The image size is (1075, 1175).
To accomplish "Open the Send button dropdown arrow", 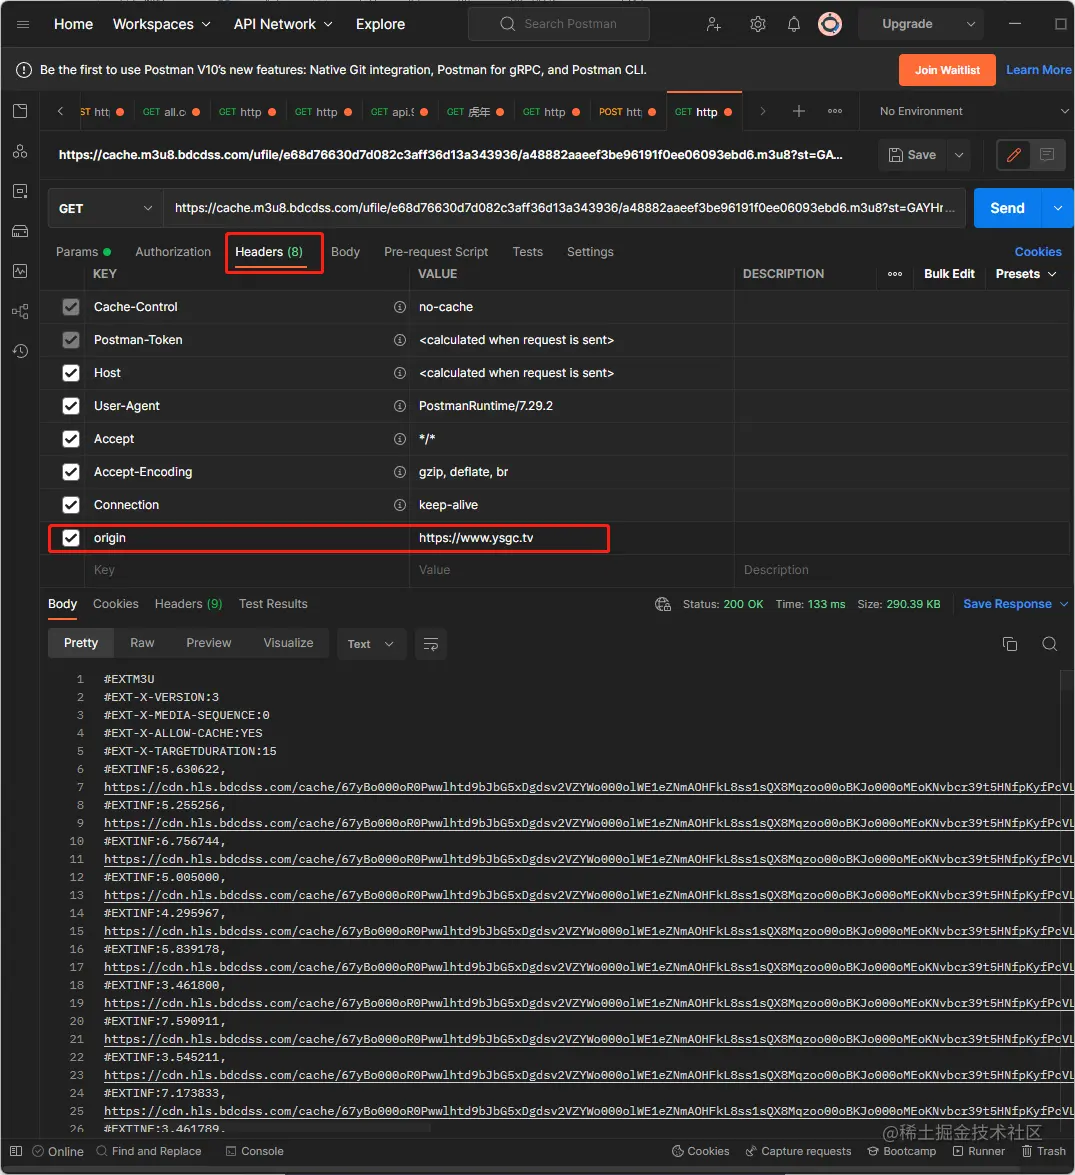I will (x=1057, y=208).
